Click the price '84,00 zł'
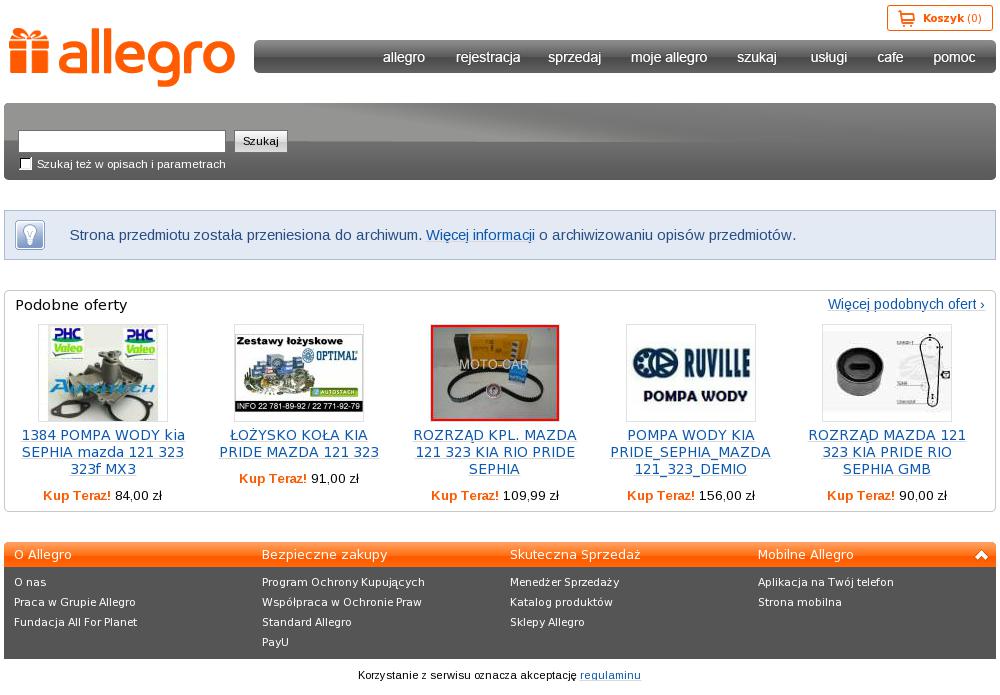 [x=138, y=495]
